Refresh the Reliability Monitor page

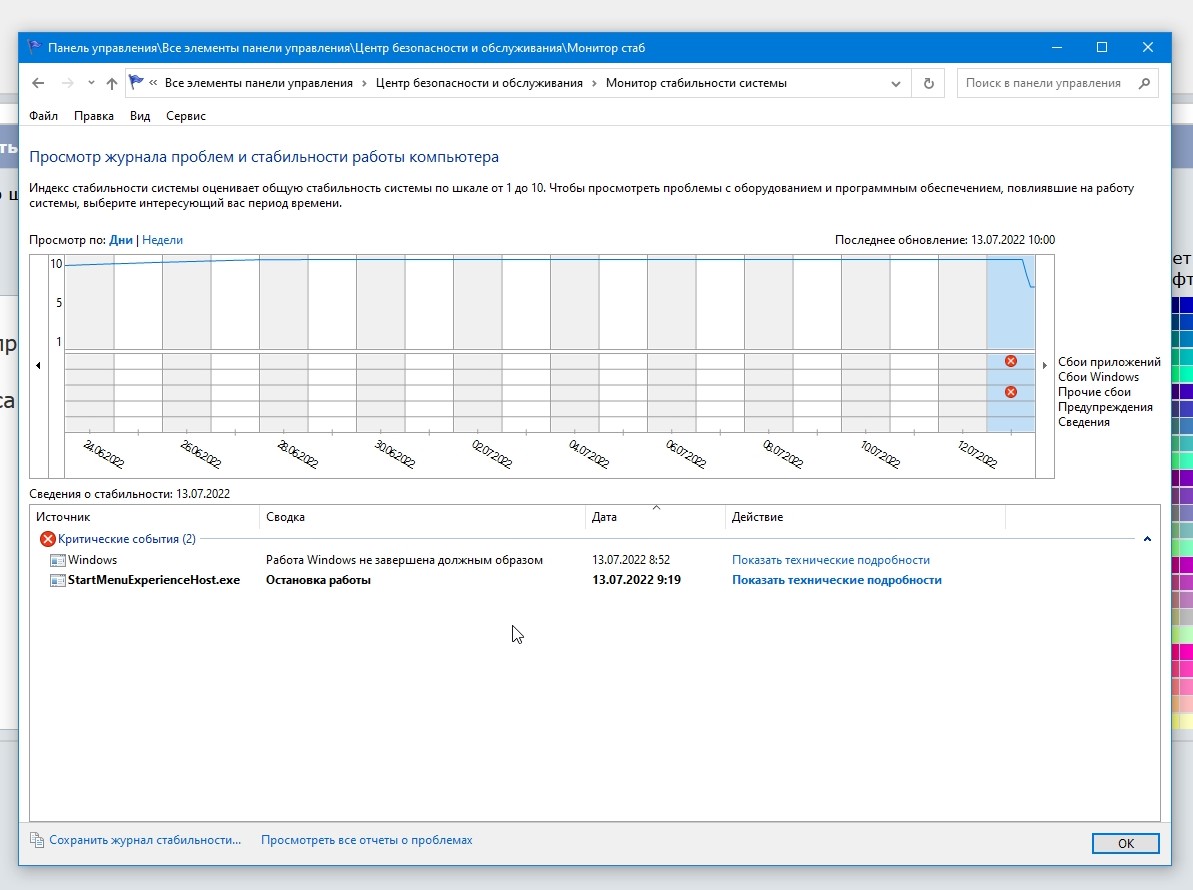coord(928,83)
